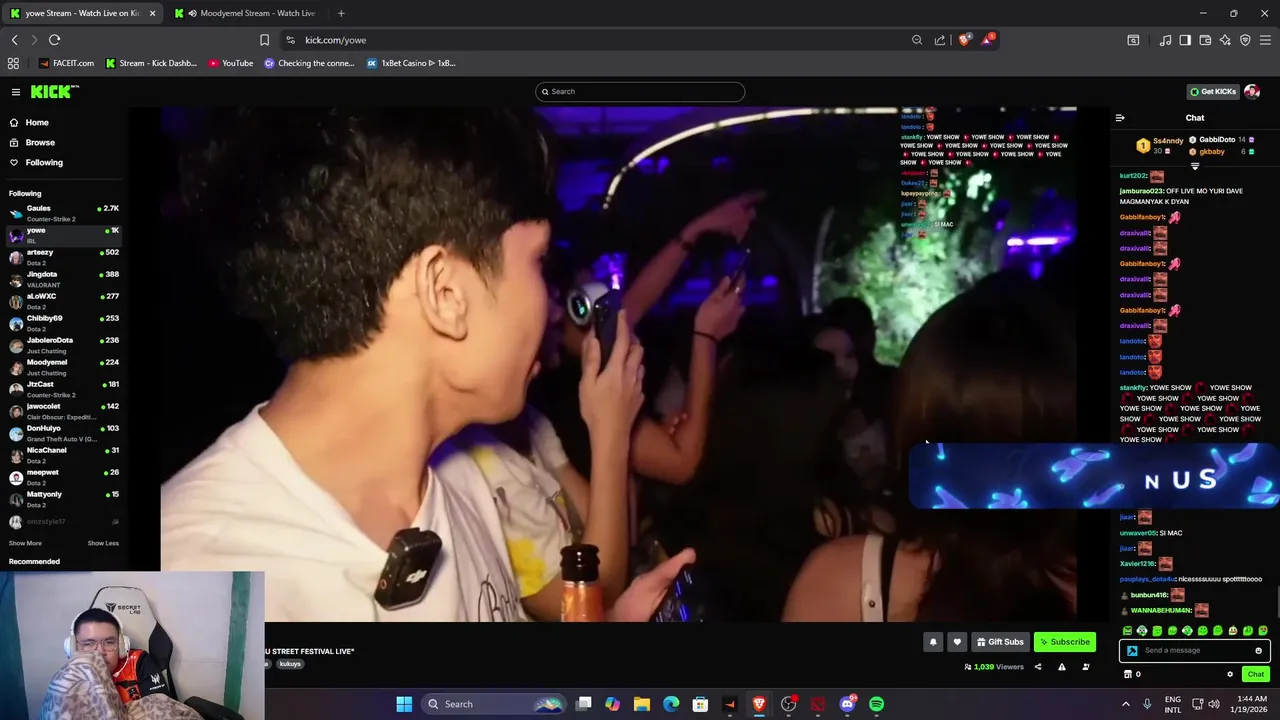Go to Kick homepage via the KICK logo
The width and height of the screenshot is (1280, 720).
(x=54, y=92)
